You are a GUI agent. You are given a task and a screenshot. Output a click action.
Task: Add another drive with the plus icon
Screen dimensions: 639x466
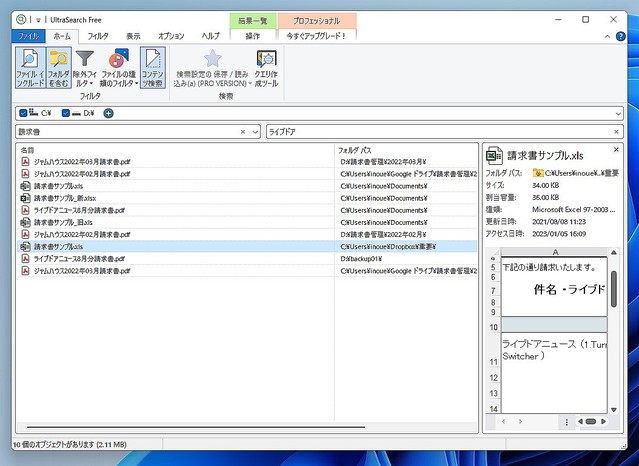(x=108, y=113)
